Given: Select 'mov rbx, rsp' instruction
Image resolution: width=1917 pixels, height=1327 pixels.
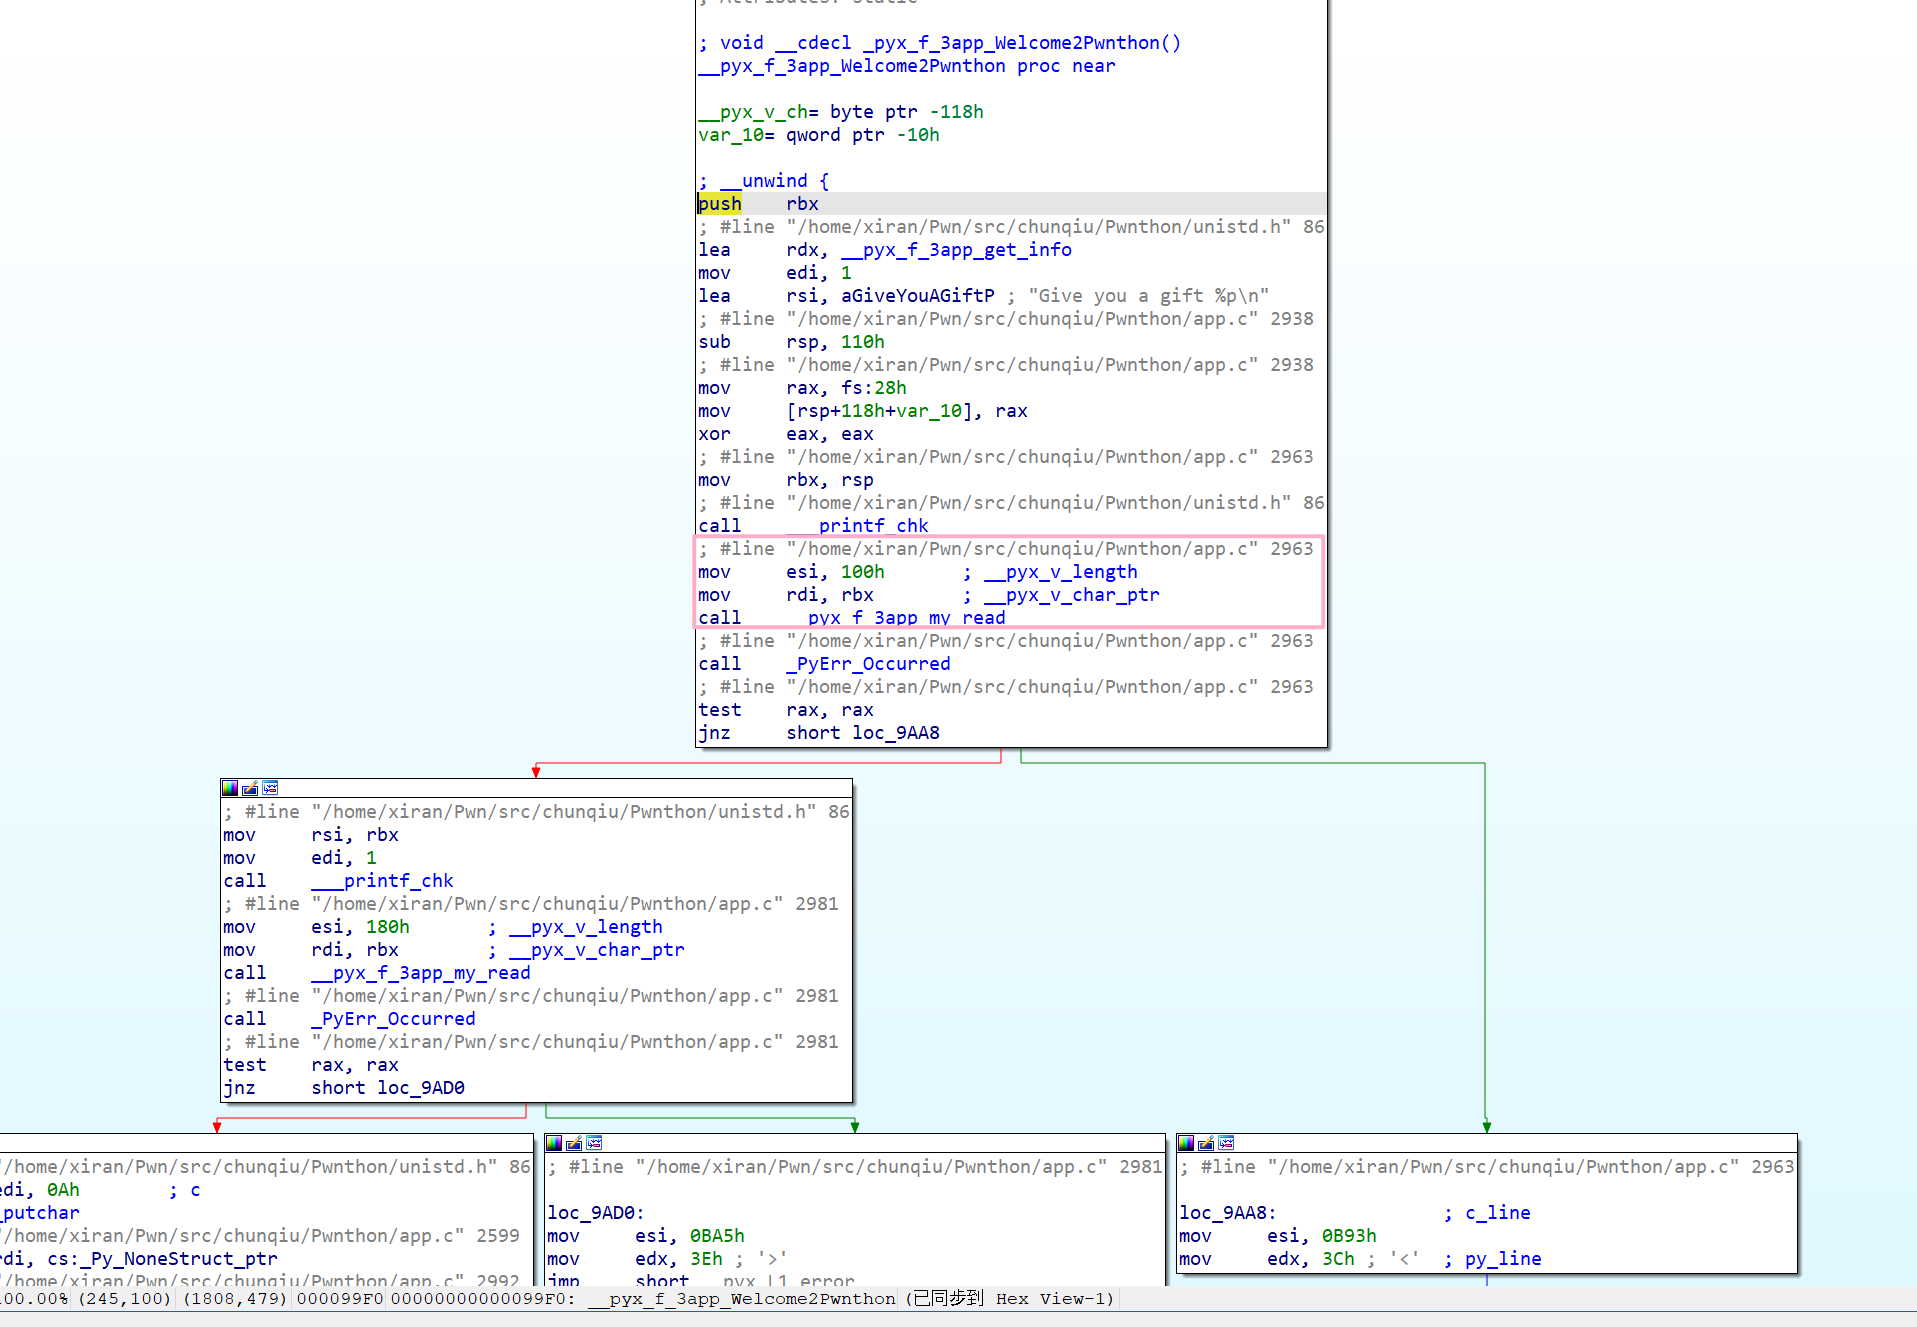Looking at the screenshot, I should click(x=786, y=480).
